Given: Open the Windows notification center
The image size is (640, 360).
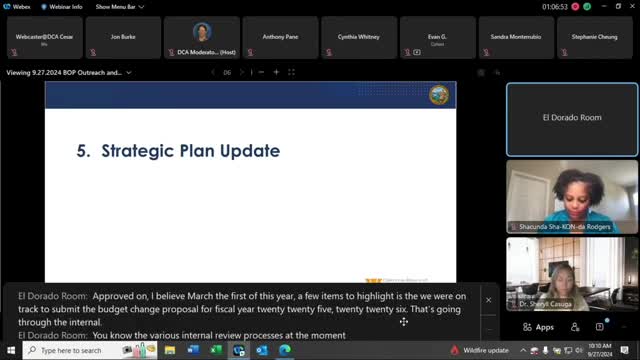Looking at the screenshot, I should coord(624,350).
